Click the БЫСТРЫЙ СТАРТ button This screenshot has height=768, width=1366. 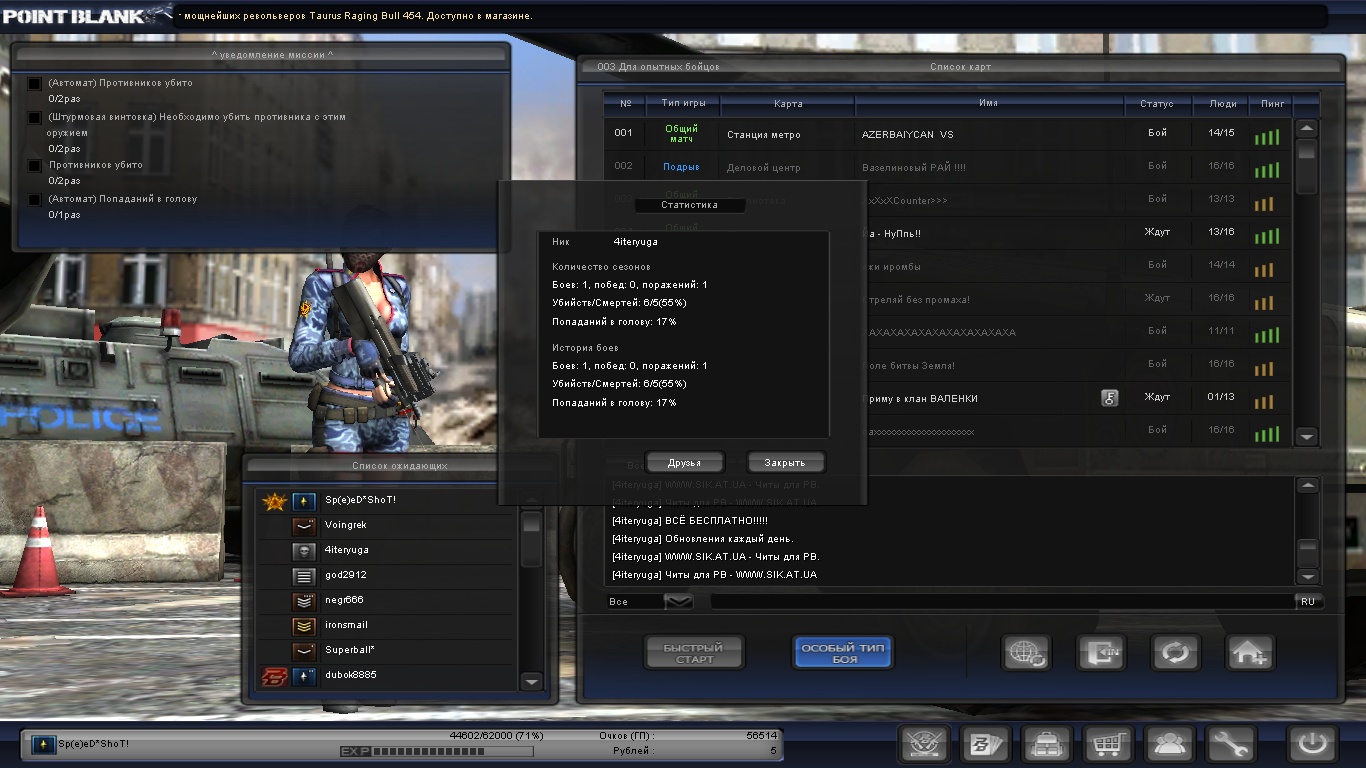(x=695, y=653)
